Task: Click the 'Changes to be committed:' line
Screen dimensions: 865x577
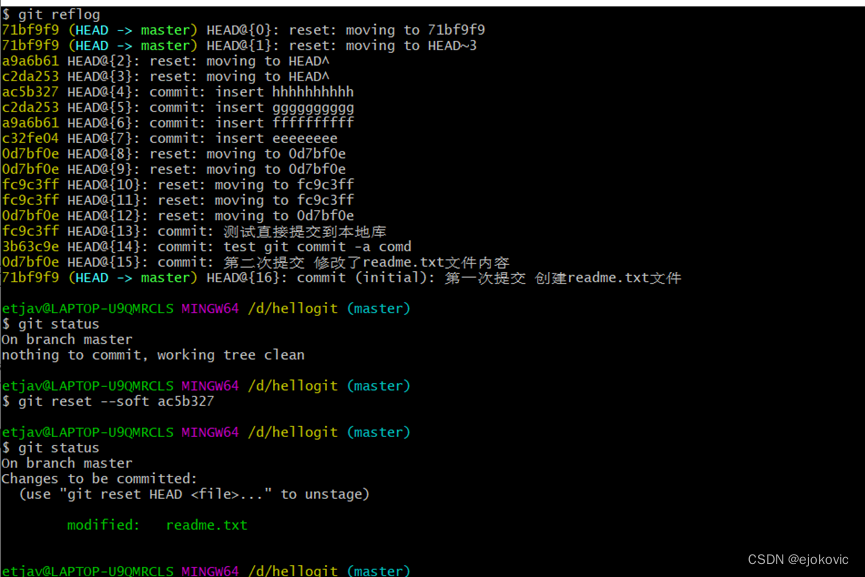Action: click(99, 478)
